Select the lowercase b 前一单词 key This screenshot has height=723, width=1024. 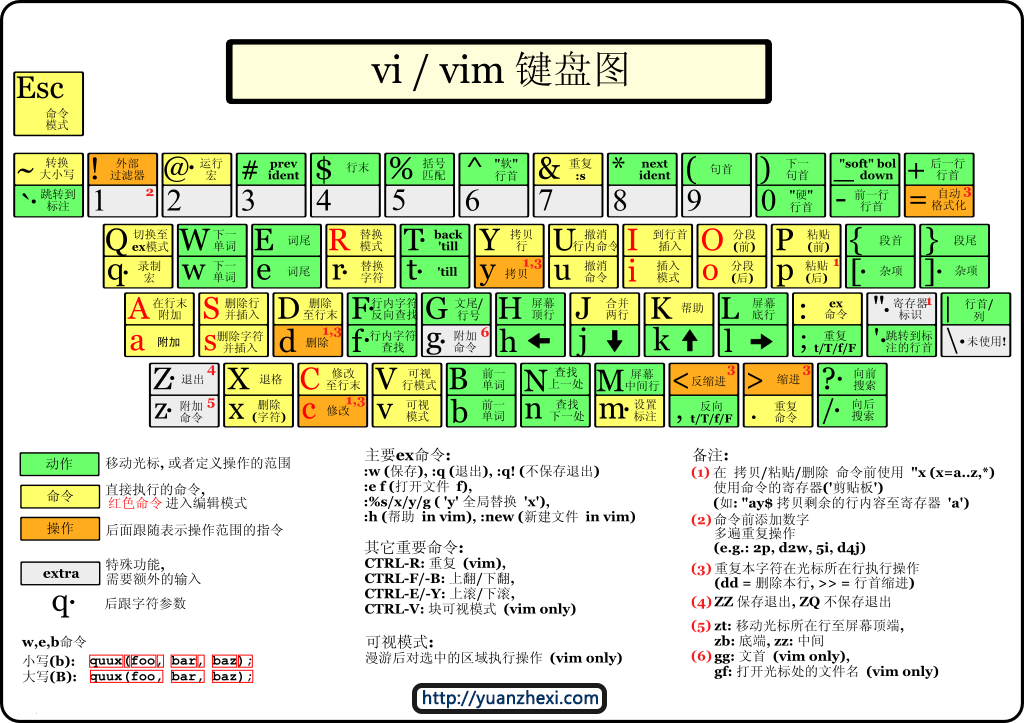[x=481, y=411]
